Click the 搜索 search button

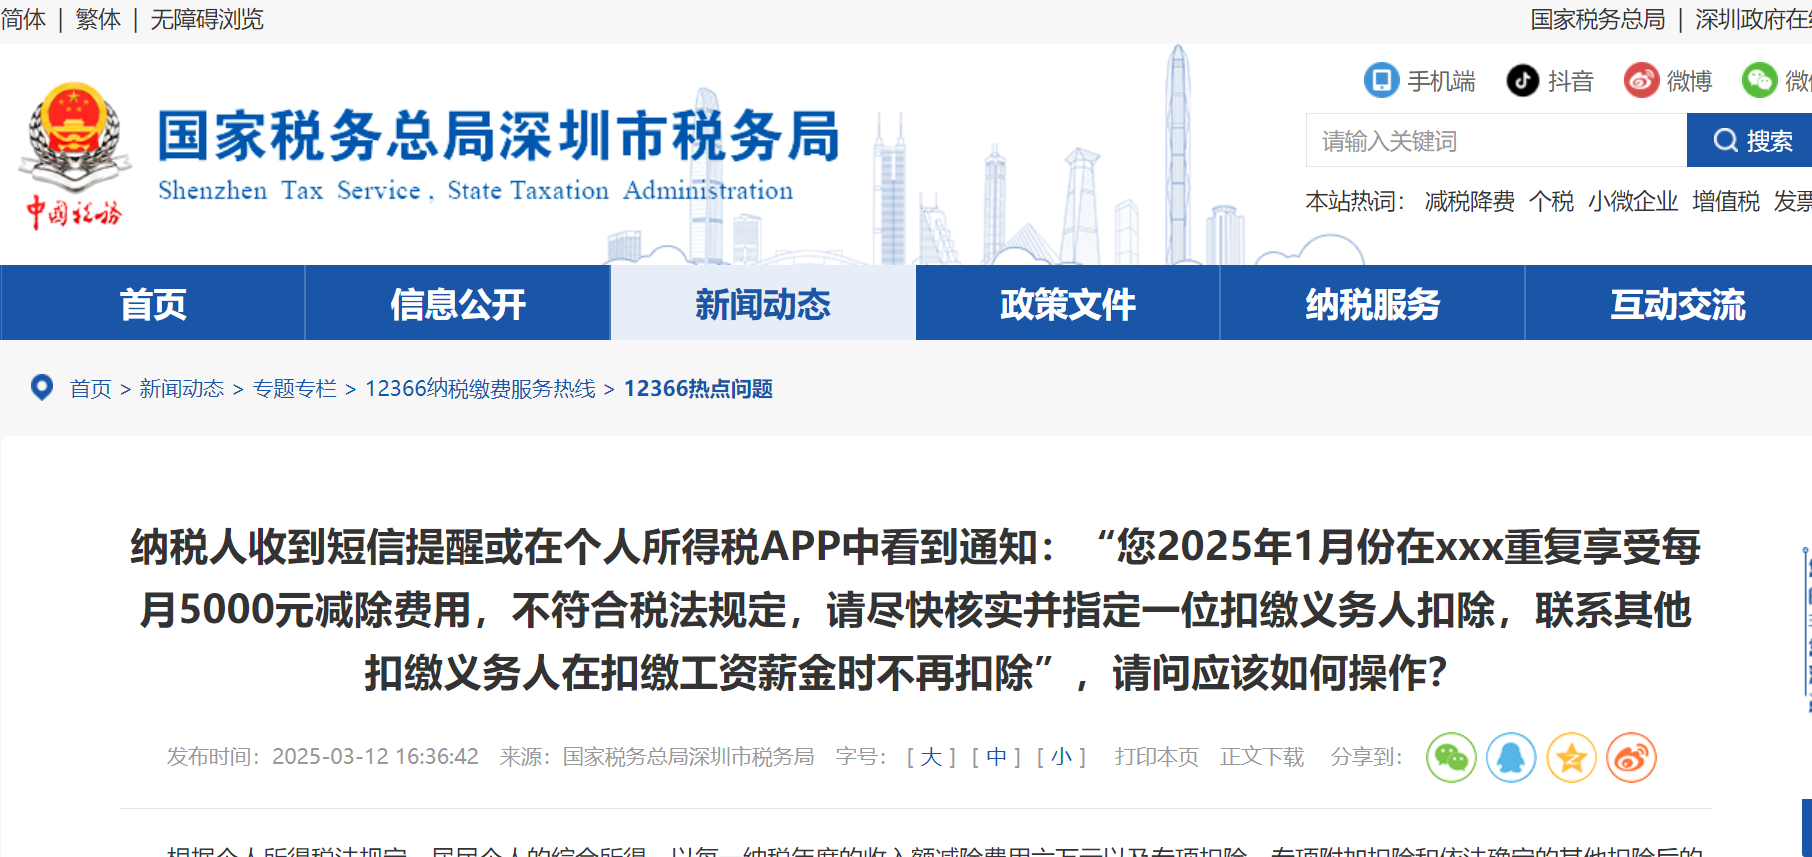coord(1750,140)
